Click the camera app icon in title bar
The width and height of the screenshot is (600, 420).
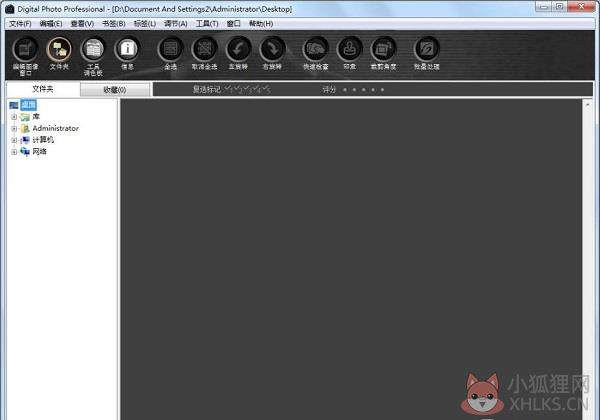click(x=10, y=9)
